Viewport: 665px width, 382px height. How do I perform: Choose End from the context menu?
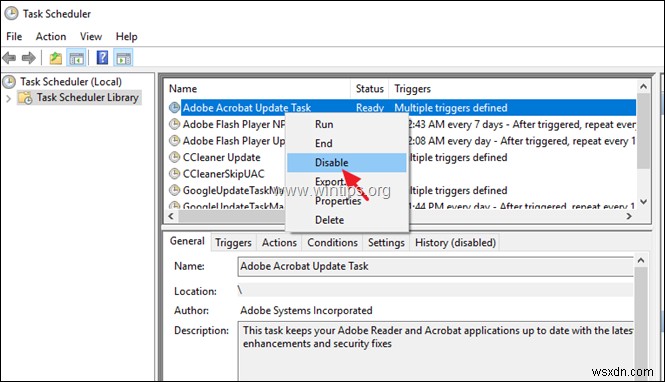point(346,143)
